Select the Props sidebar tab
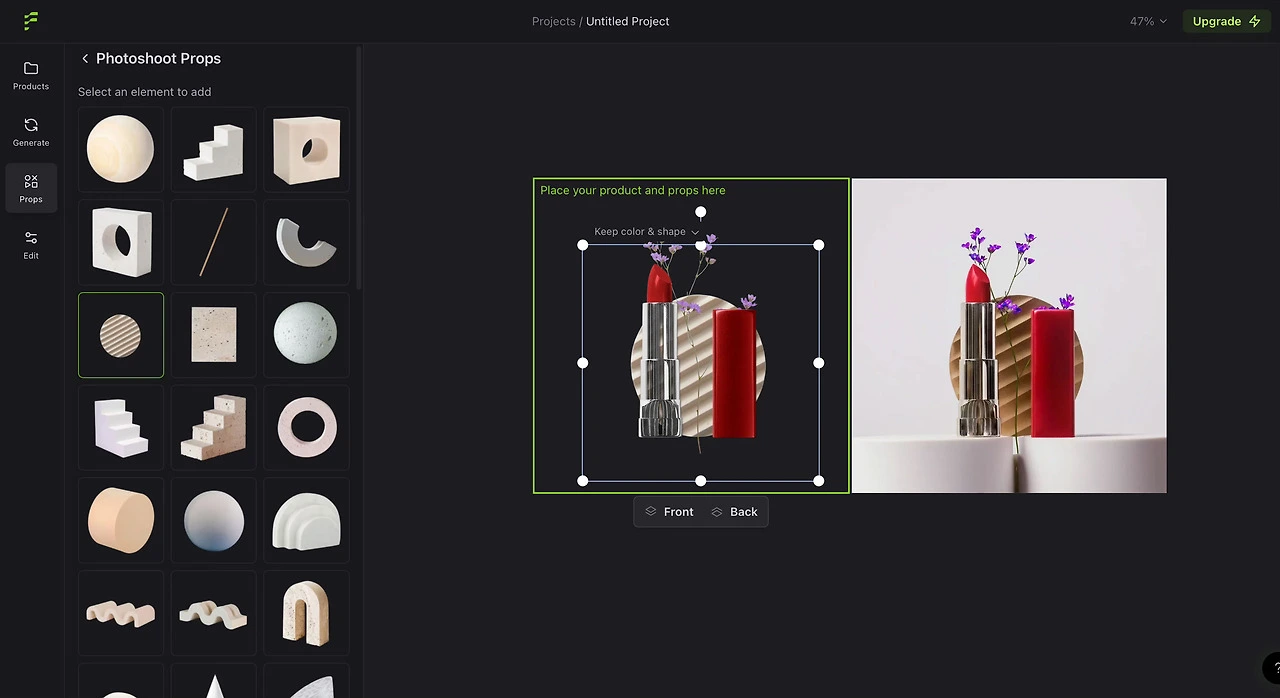The width and height of the screenshot is (1280, 698). [x=31, y=188]
